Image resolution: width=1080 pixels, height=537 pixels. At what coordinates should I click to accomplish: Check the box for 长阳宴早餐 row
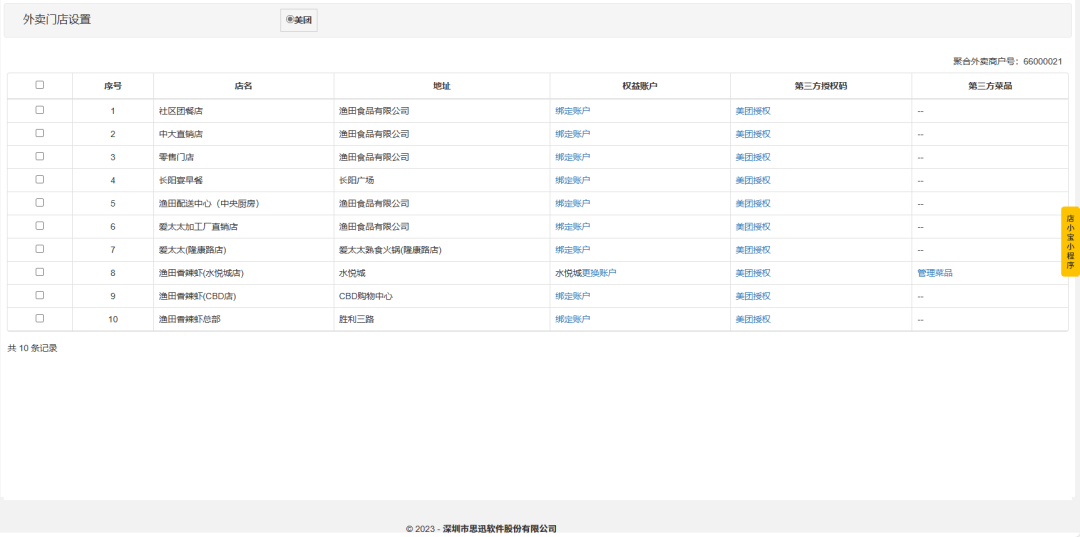coord(39,180)
